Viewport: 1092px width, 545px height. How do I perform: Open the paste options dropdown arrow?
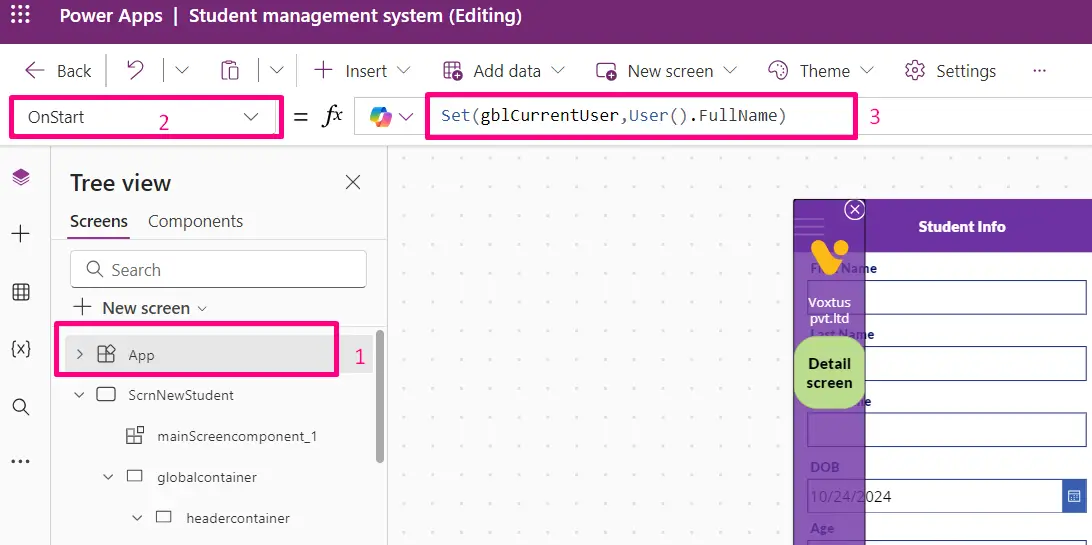[x=276, y=70]
